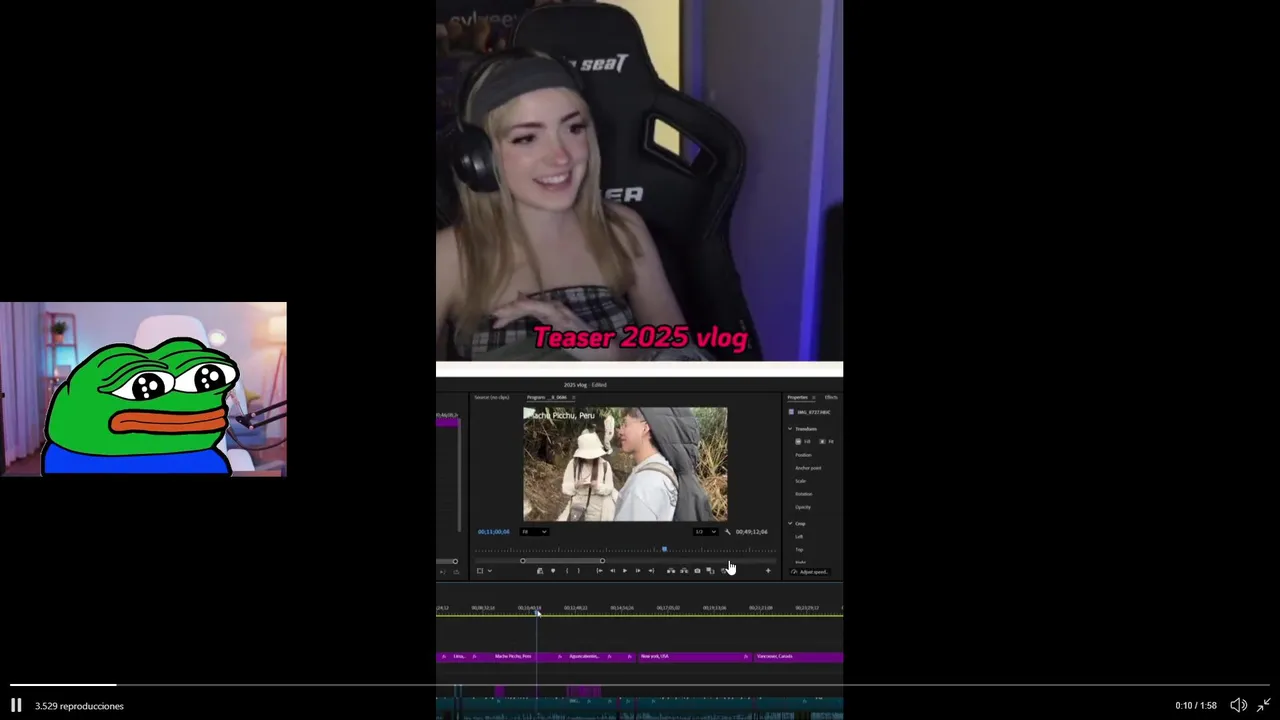Click the 3.529 reproducciones view count
Viewport: 1280px width, 720px height.
[x=79, y=706]
